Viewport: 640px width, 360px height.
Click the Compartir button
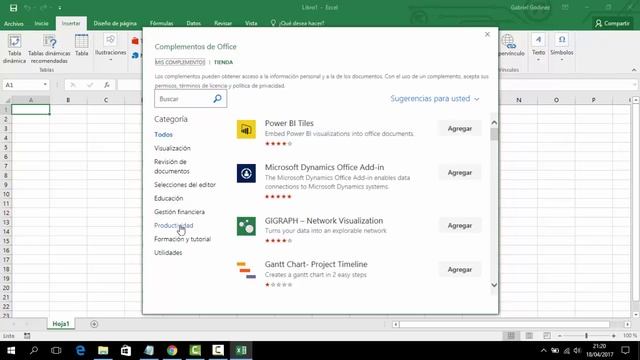[x=612, y=24]
